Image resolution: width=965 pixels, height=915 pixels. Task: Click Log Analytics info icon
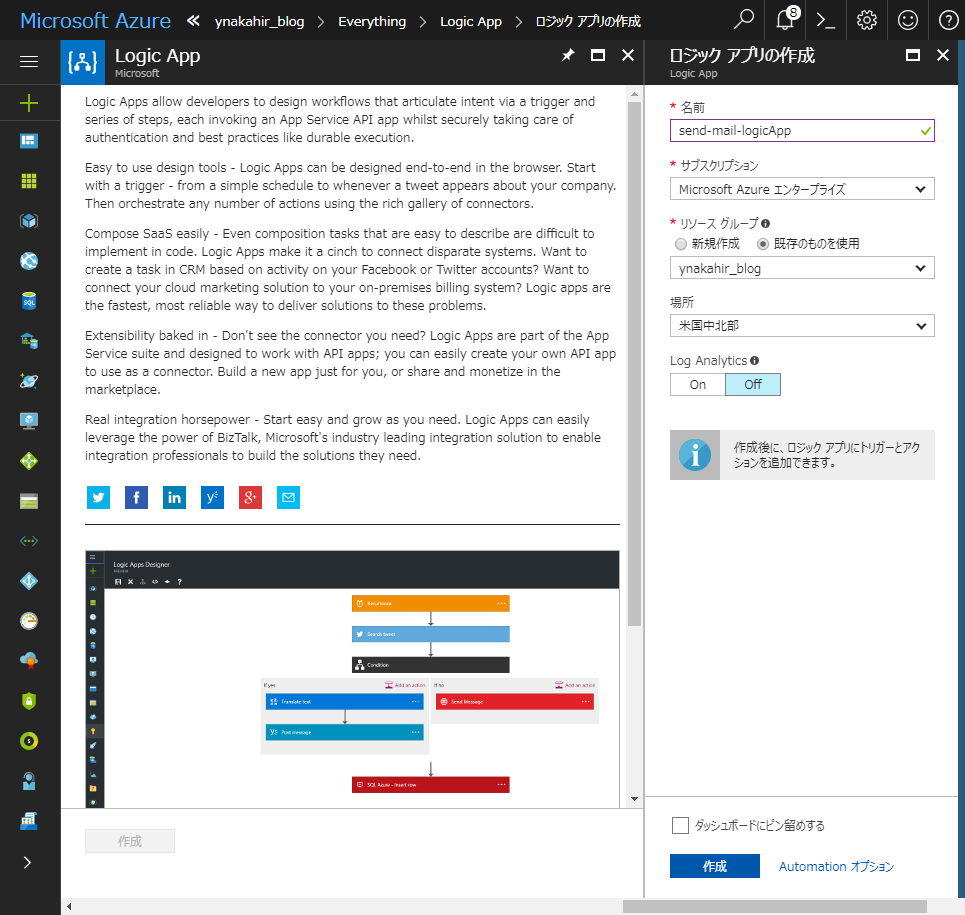point(755,361)
